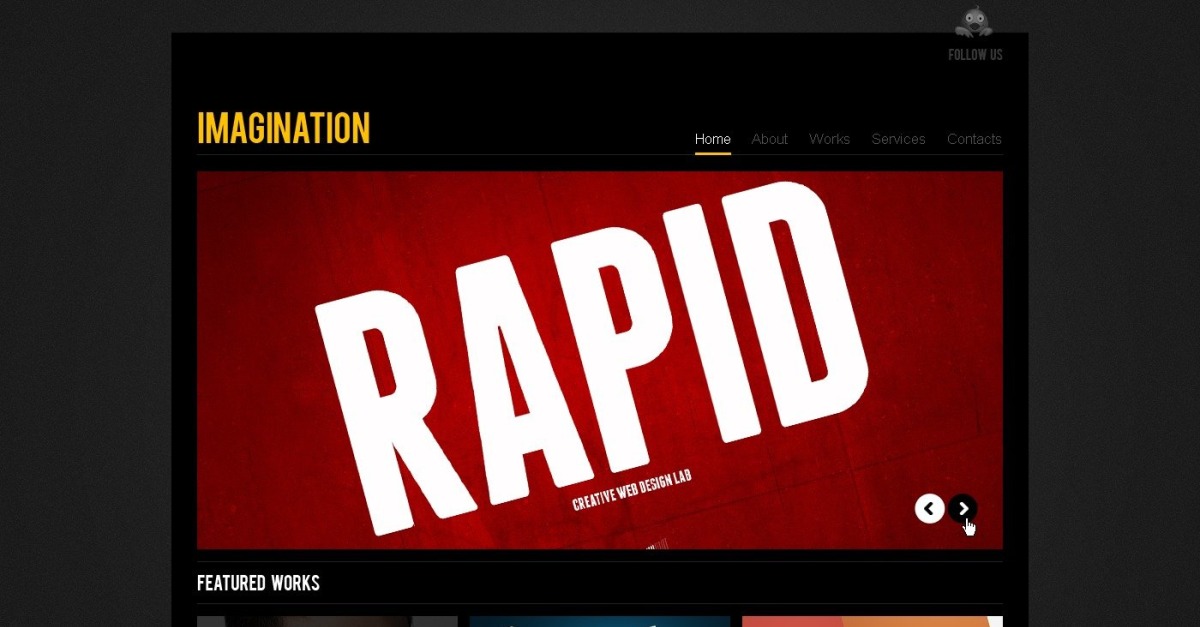Open the About page
The image size is (1200, 627).
coord(770,139)
